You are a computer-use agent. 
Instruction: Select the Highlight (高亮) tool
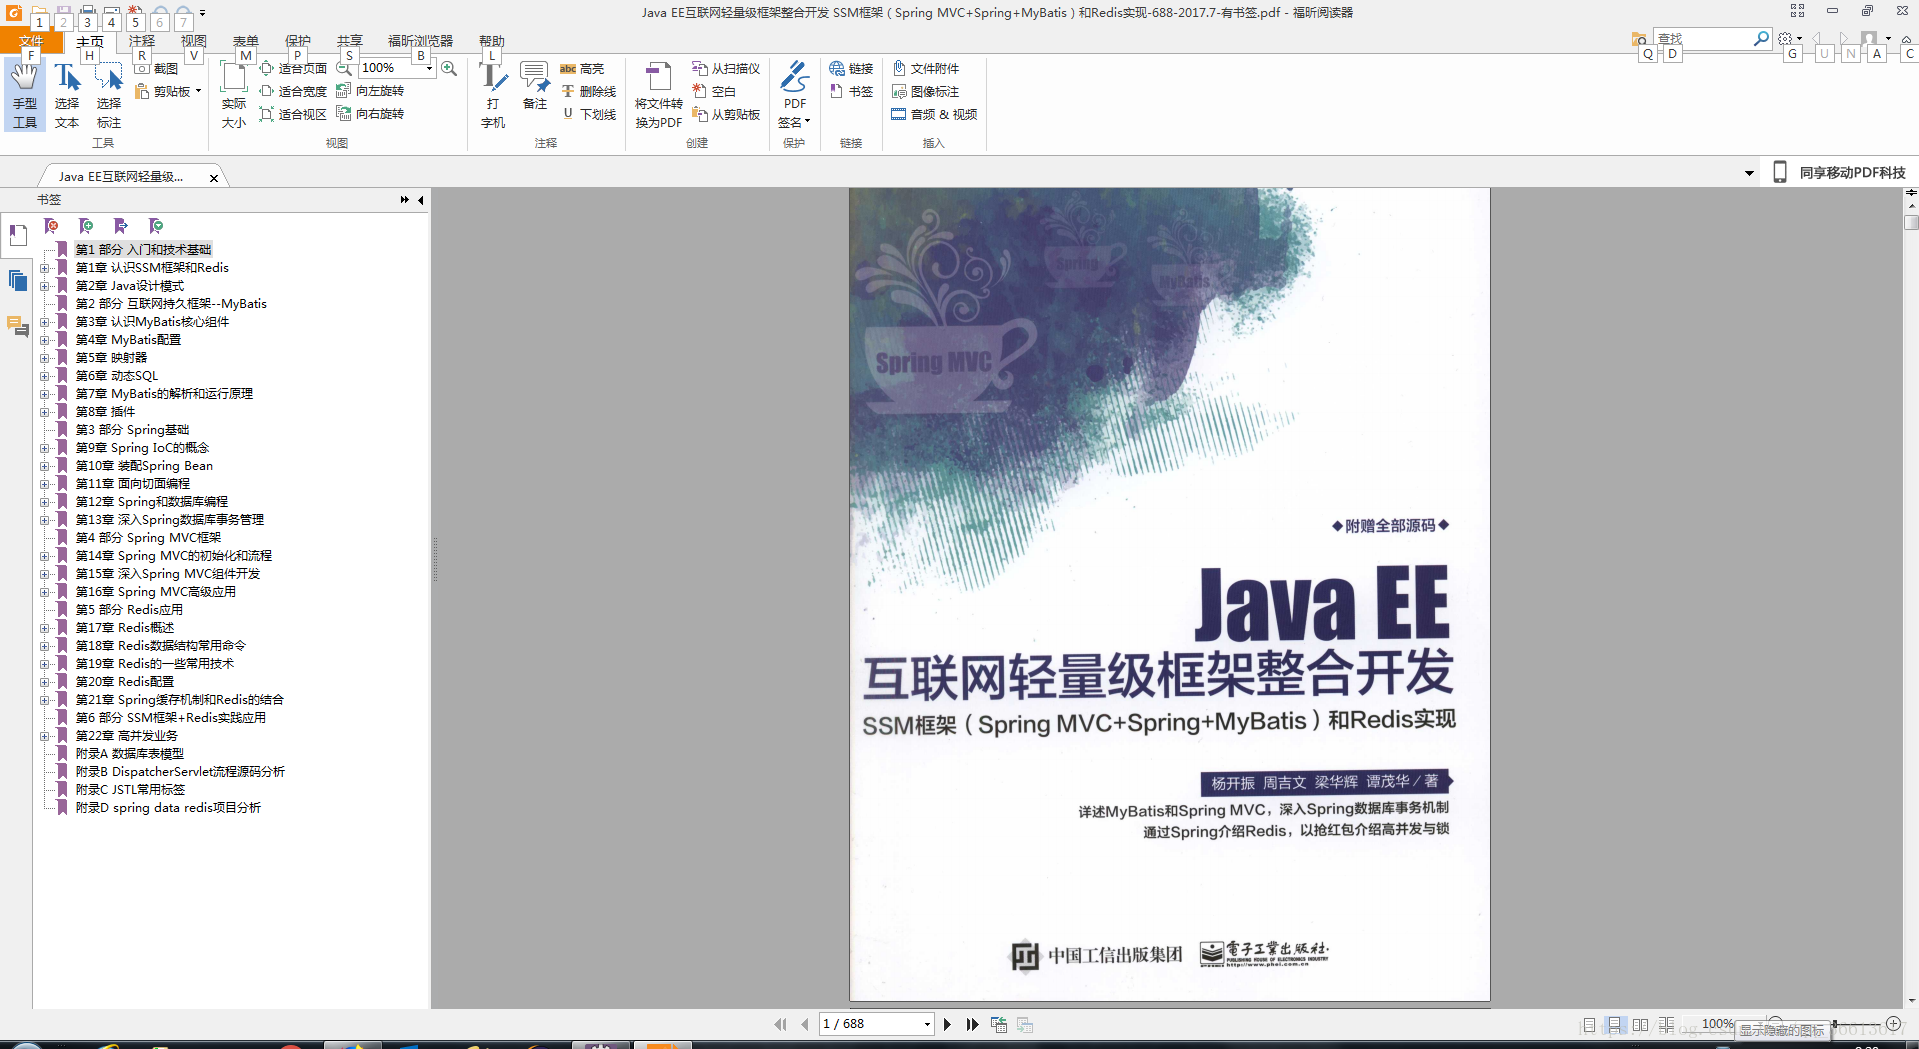582,68
